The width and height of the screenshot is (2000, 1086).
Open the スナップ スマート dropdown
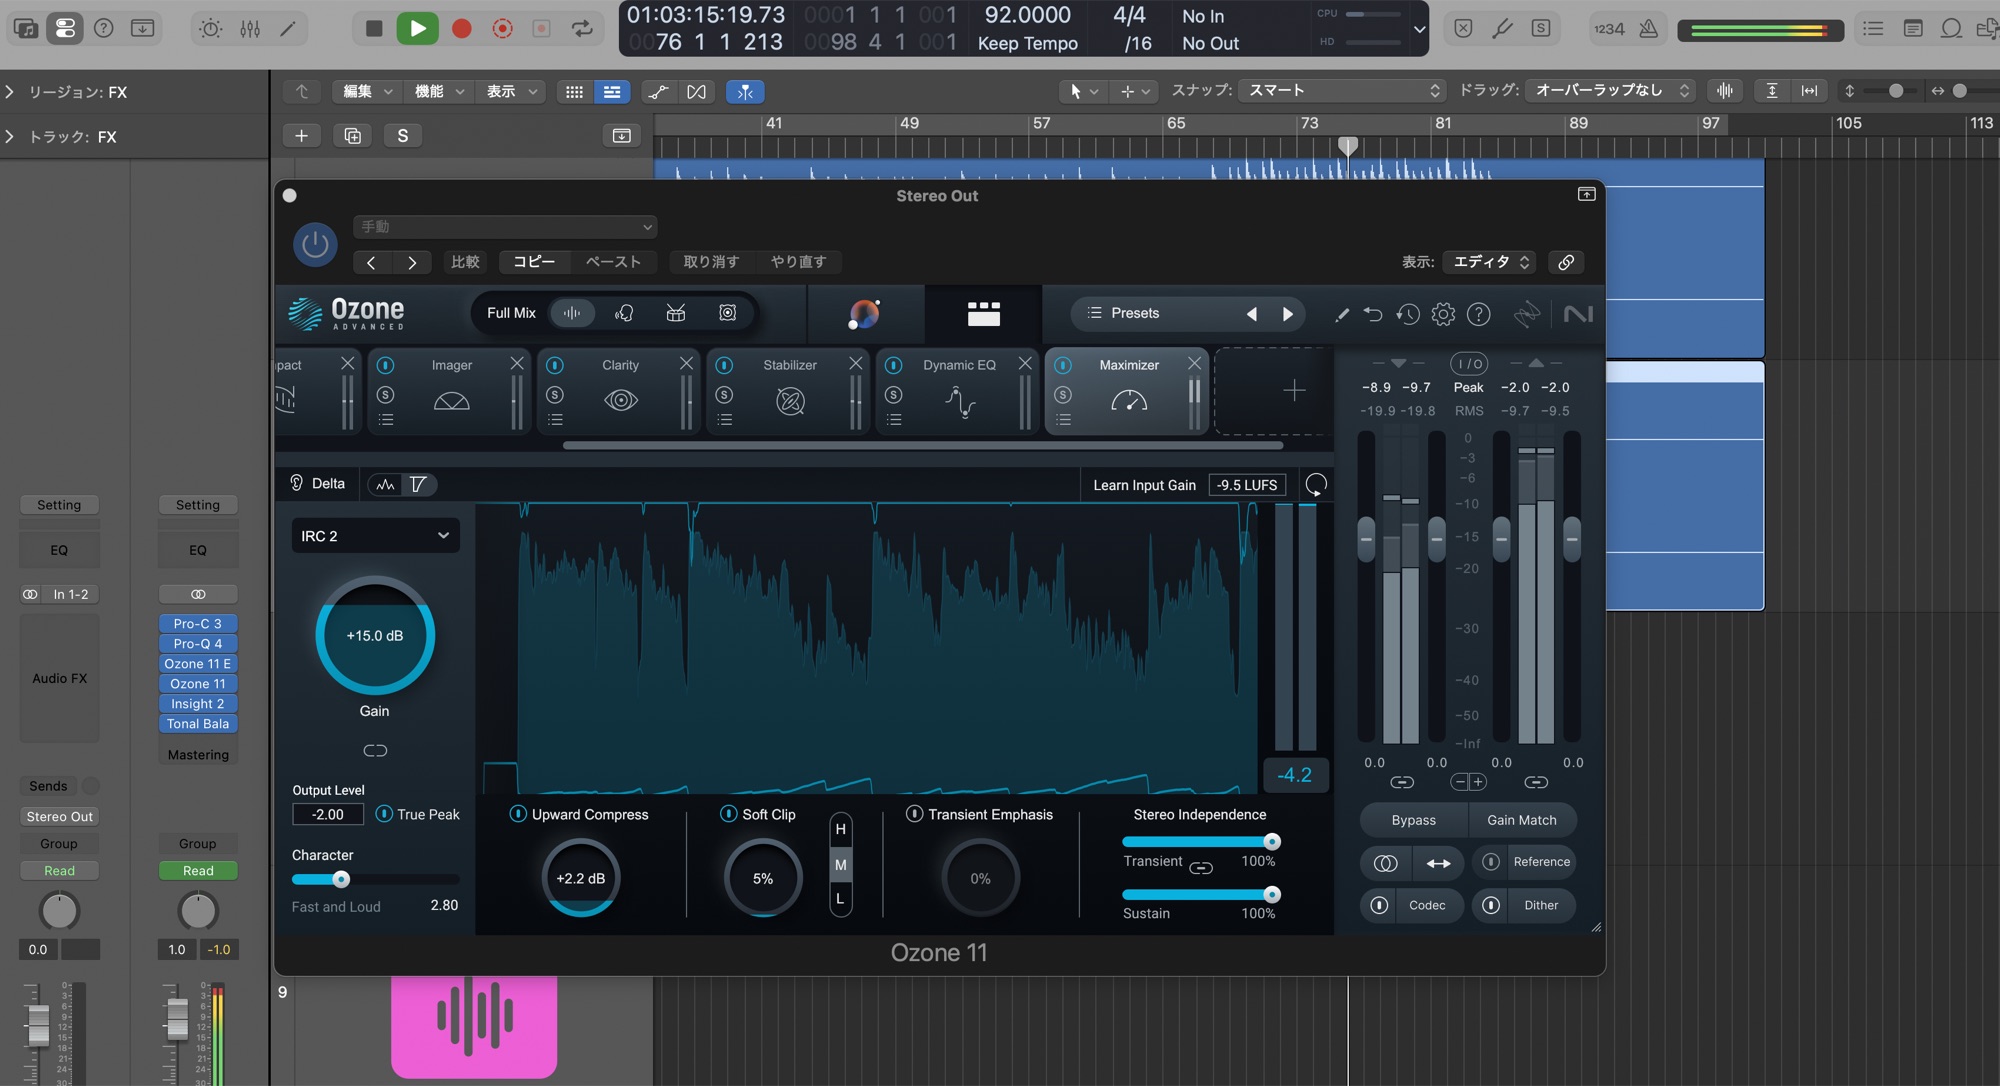[1342, 90]
